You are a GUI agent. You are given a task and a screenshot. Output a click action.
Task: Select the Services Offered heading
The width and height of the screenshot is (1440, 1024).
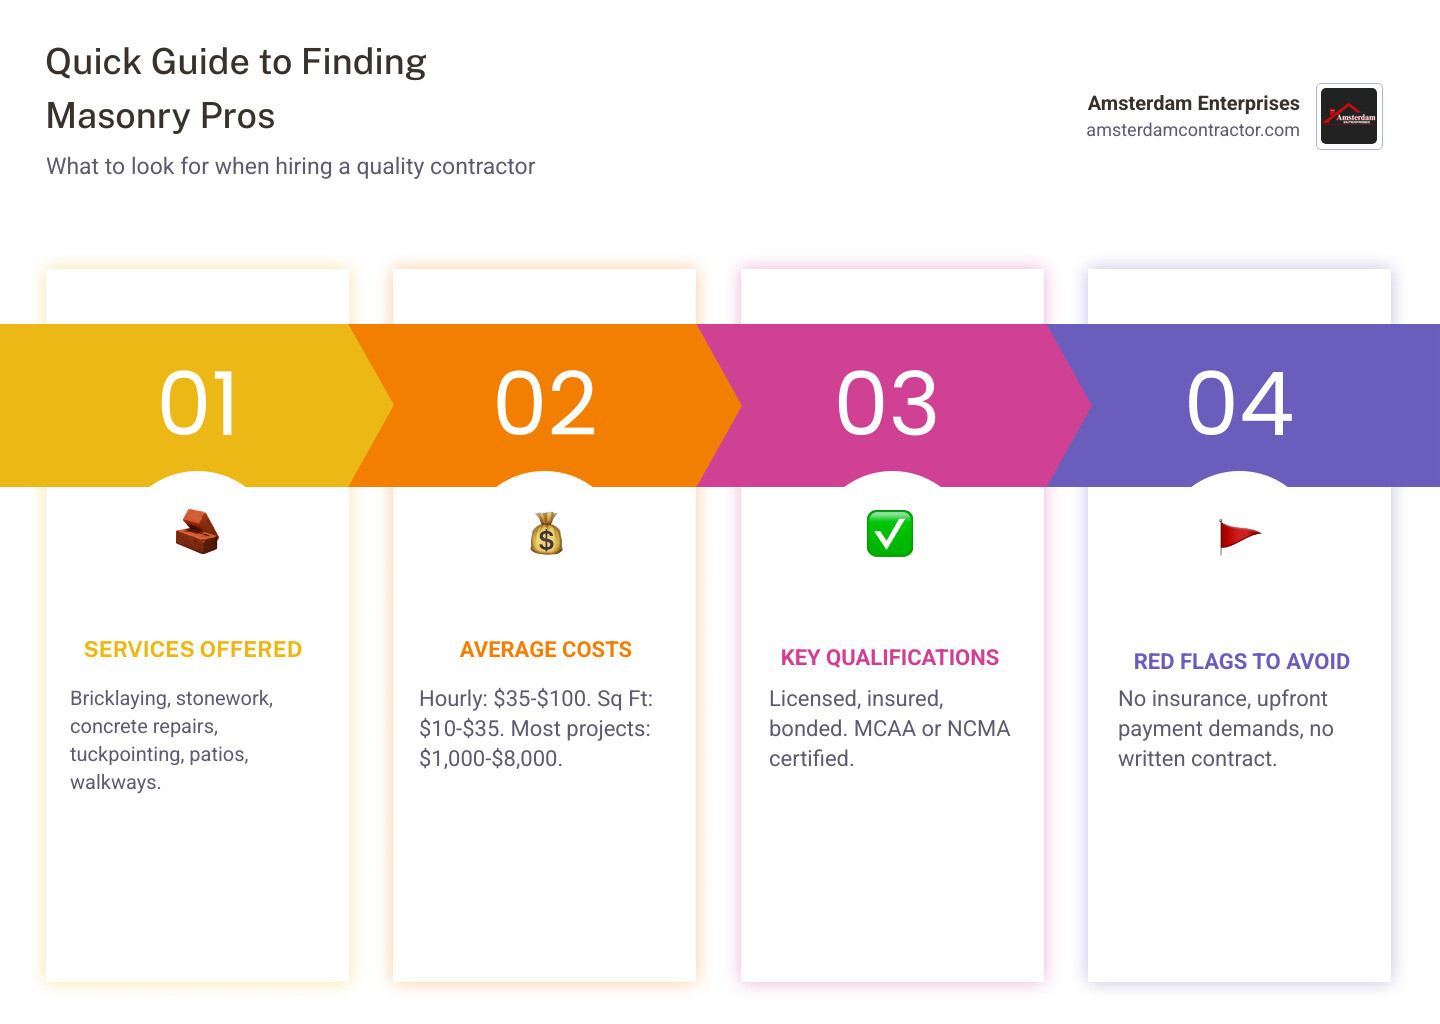point(193,650)
